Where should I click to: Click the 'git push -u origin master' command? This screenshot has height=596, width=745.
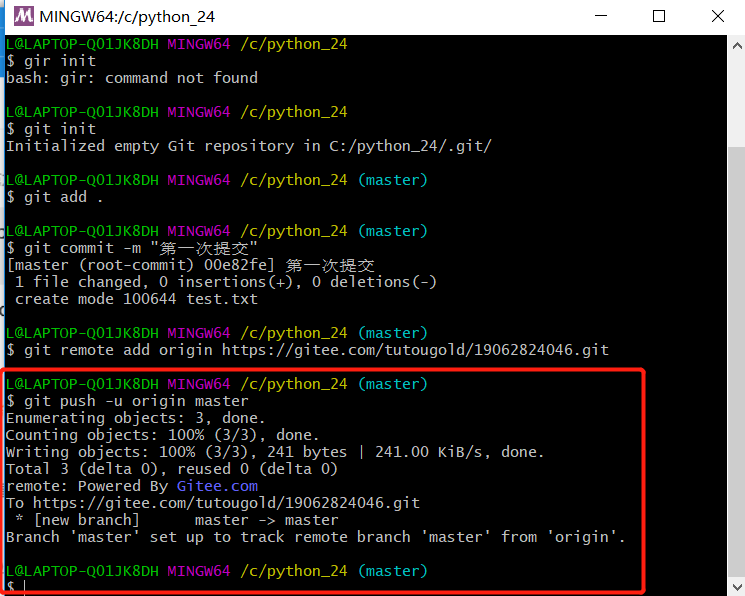click(x=127, y=401)
